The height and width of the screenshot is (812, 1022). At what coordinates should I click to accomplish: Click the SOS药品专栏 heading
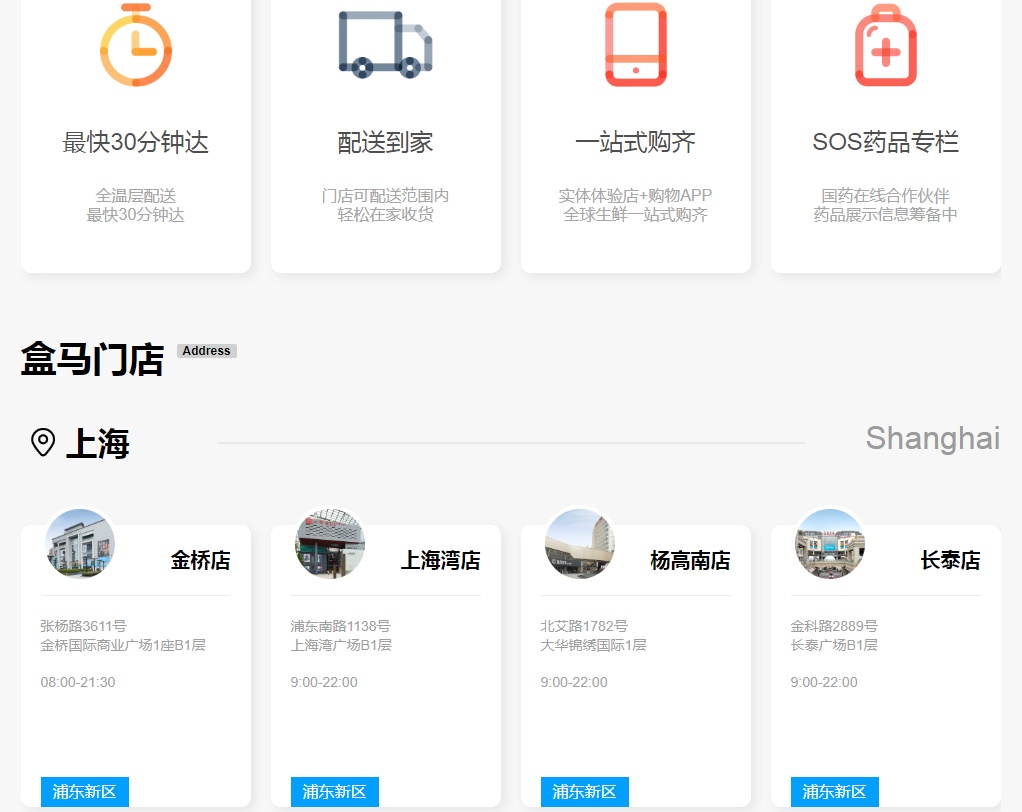pyautogui.click(x=886, y=142)
